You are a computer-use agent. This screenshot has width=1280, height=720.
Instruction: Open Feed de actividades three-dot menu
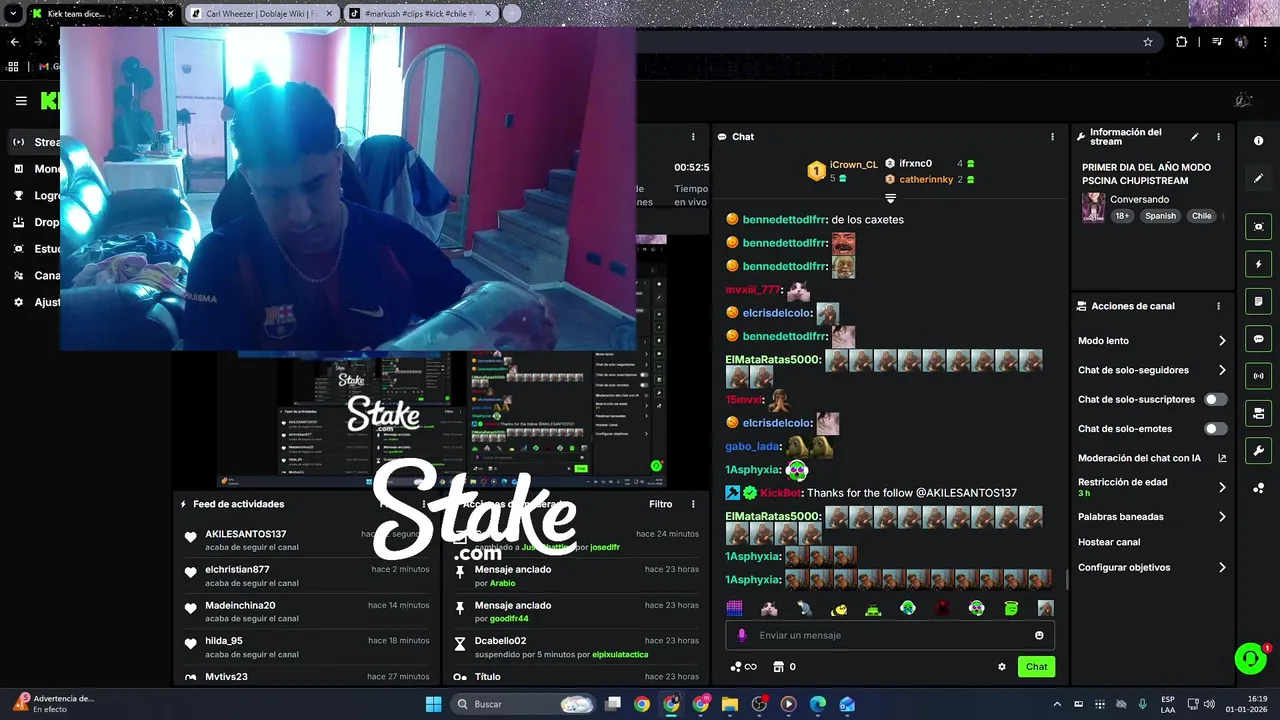pyautogui.click(x=424, y=504)
